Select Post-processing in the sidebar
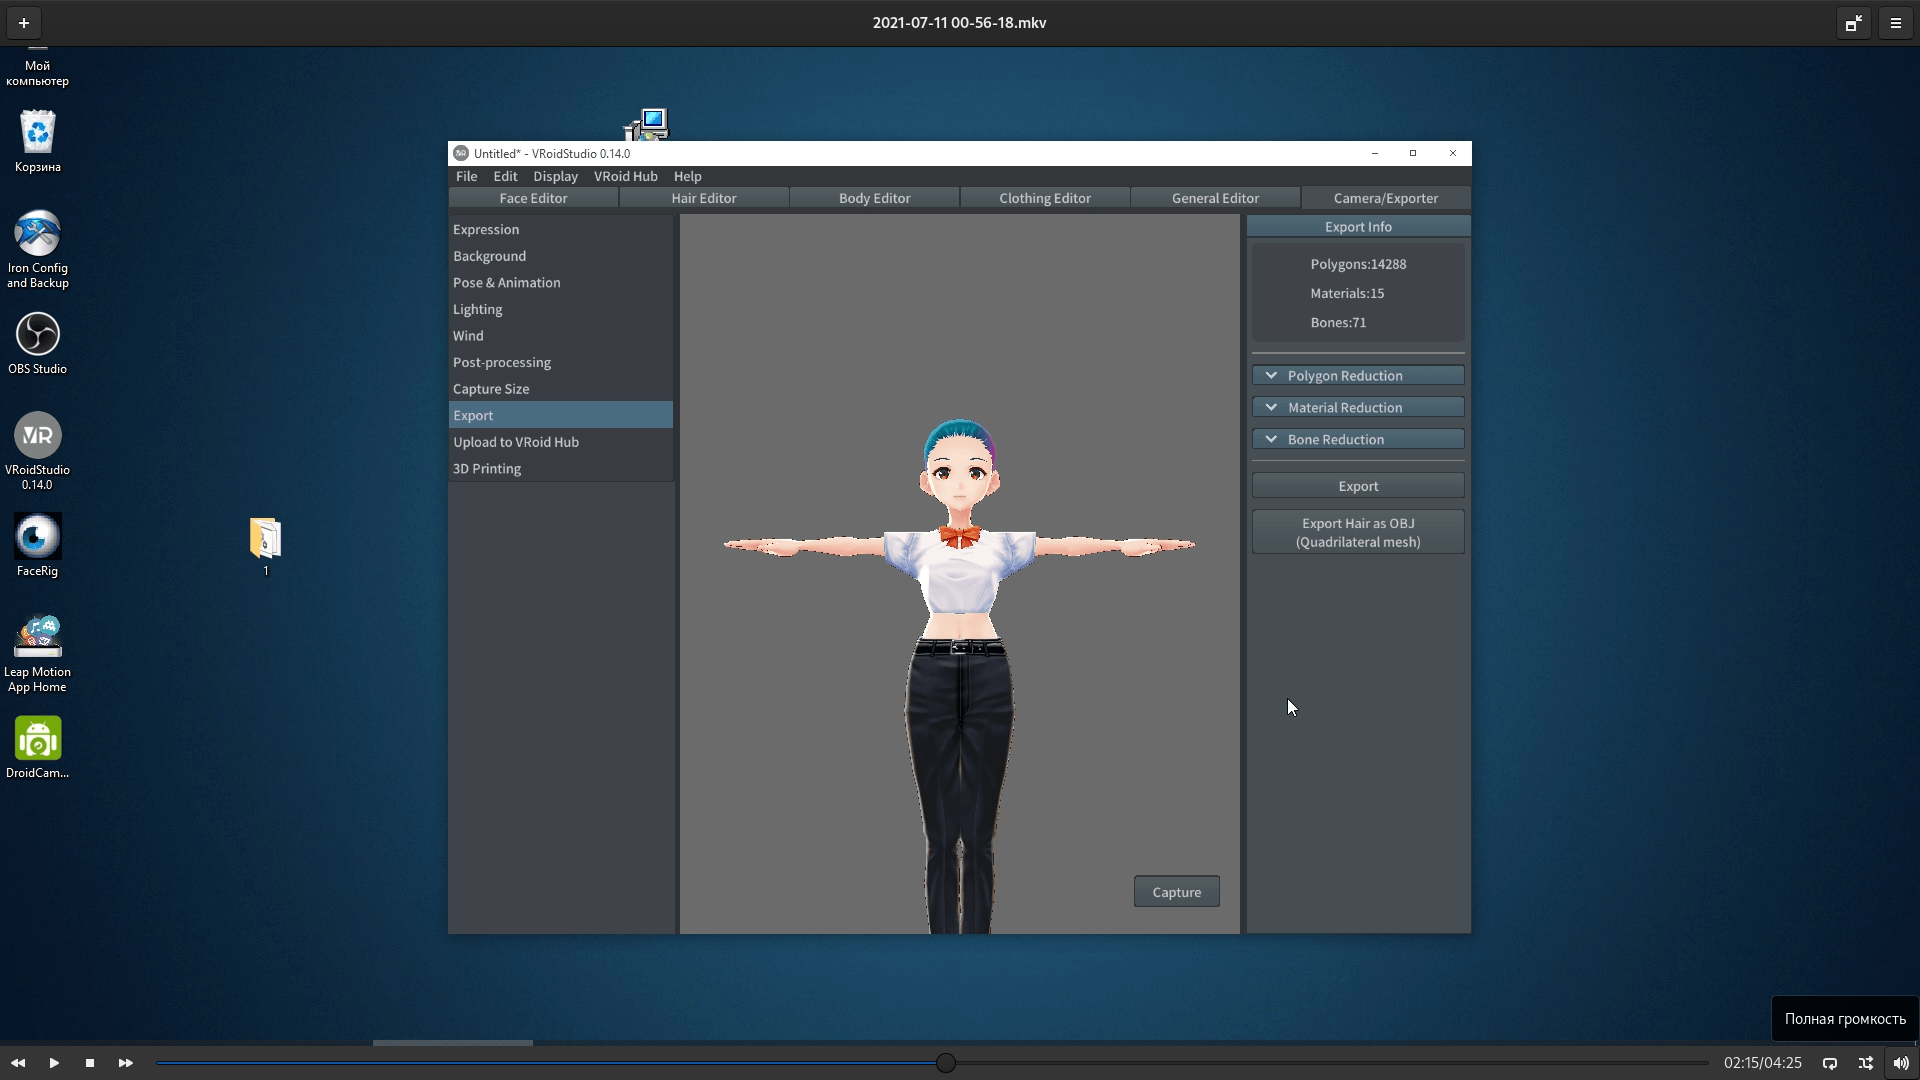The width and height of the screenshot is (1920, 1080). click(561, 362)
